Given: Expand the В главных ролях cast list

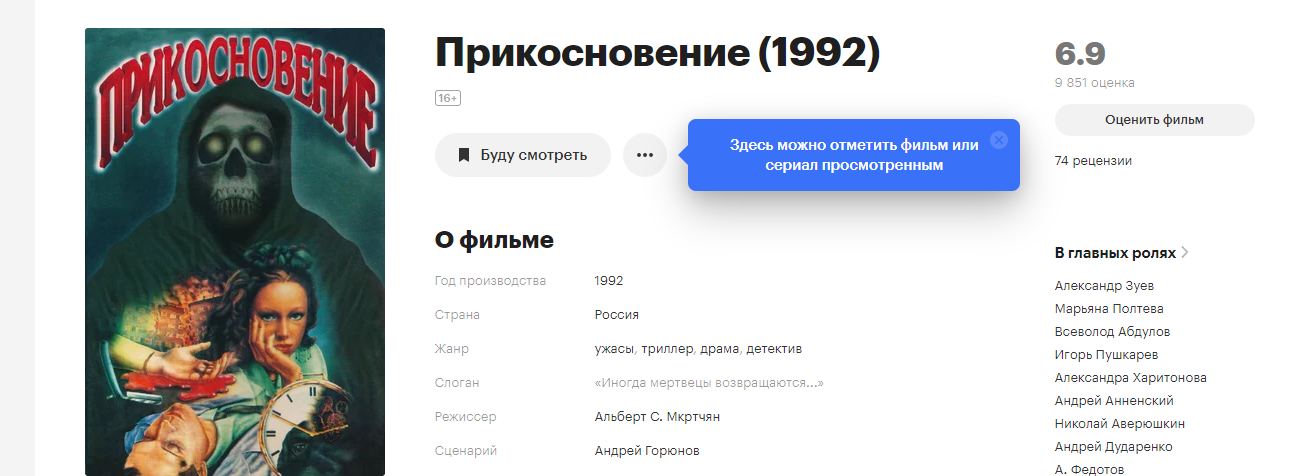Looking at the screenshot, I should (x=1122, y=253).
